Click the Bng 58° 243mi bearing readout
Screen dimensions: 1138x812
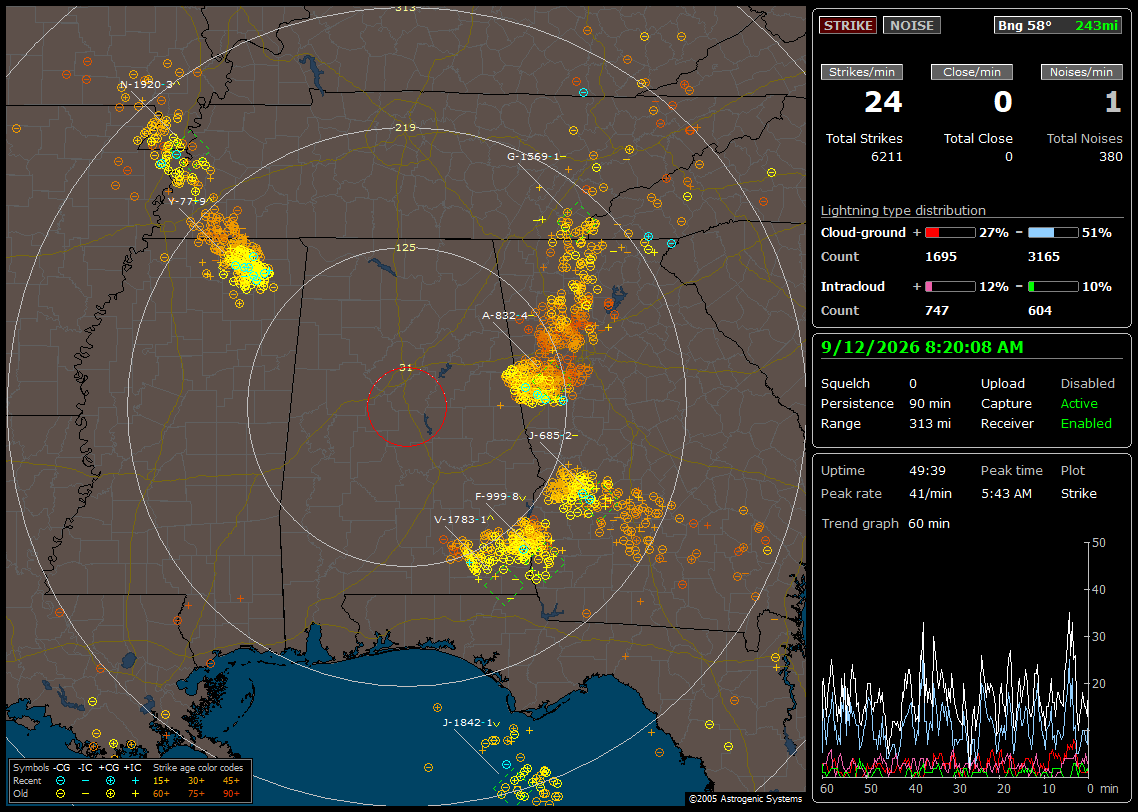tap(1058, 25)
